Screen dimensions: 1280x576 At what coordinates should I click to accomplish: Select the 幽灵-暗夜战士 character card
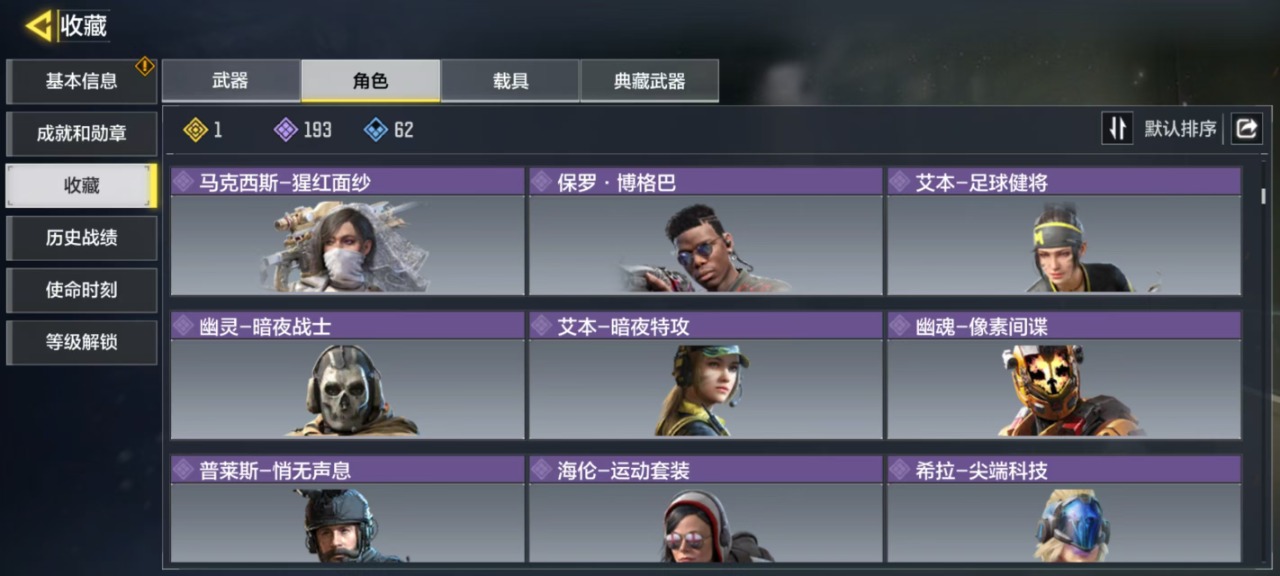coord(347,375)
